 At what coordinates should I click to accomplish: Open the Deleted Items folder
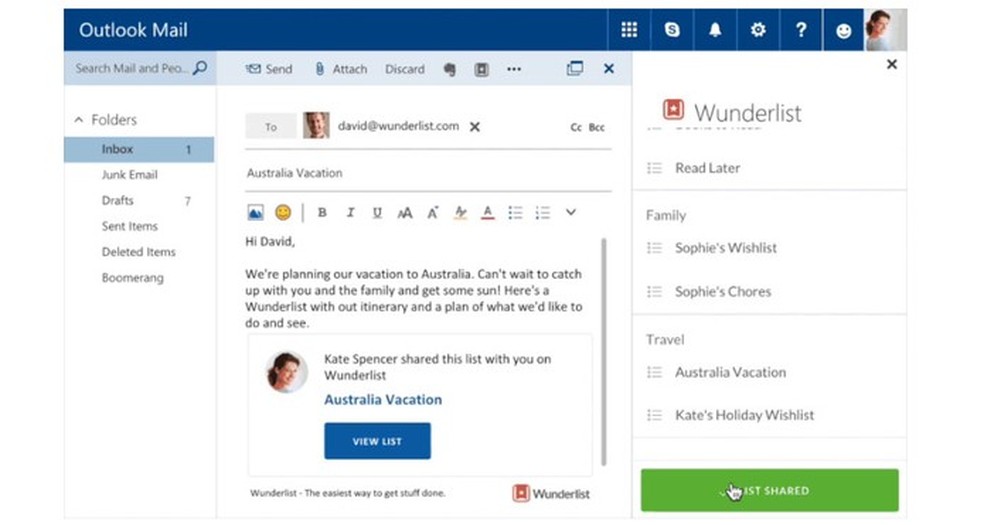(x=139, y=252)
